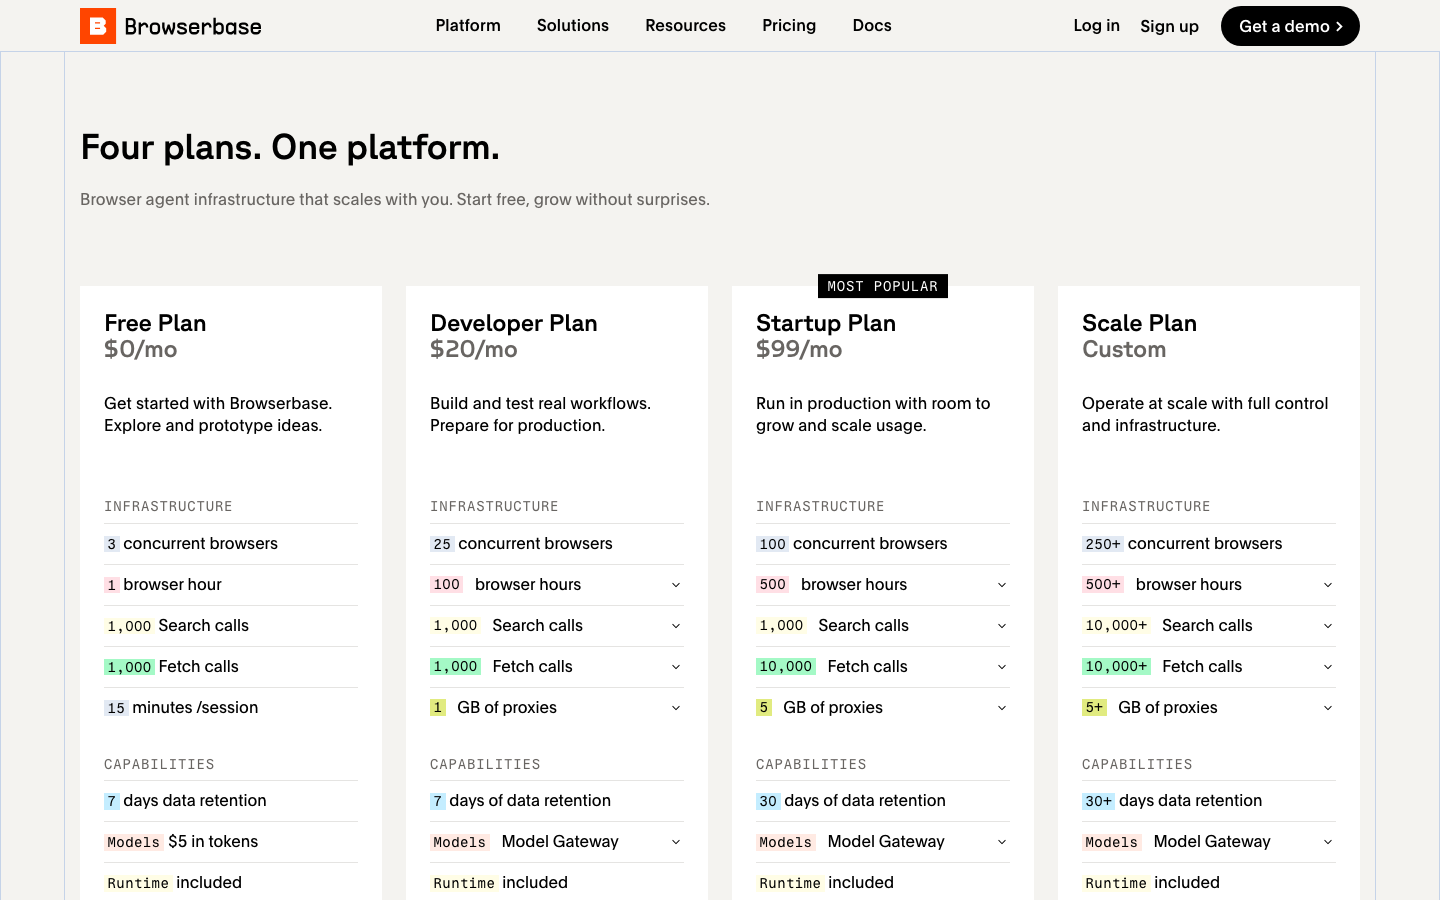Click the $99/mo price text
The width and height of the screenshot is (1440, 900).
[799, 349]
